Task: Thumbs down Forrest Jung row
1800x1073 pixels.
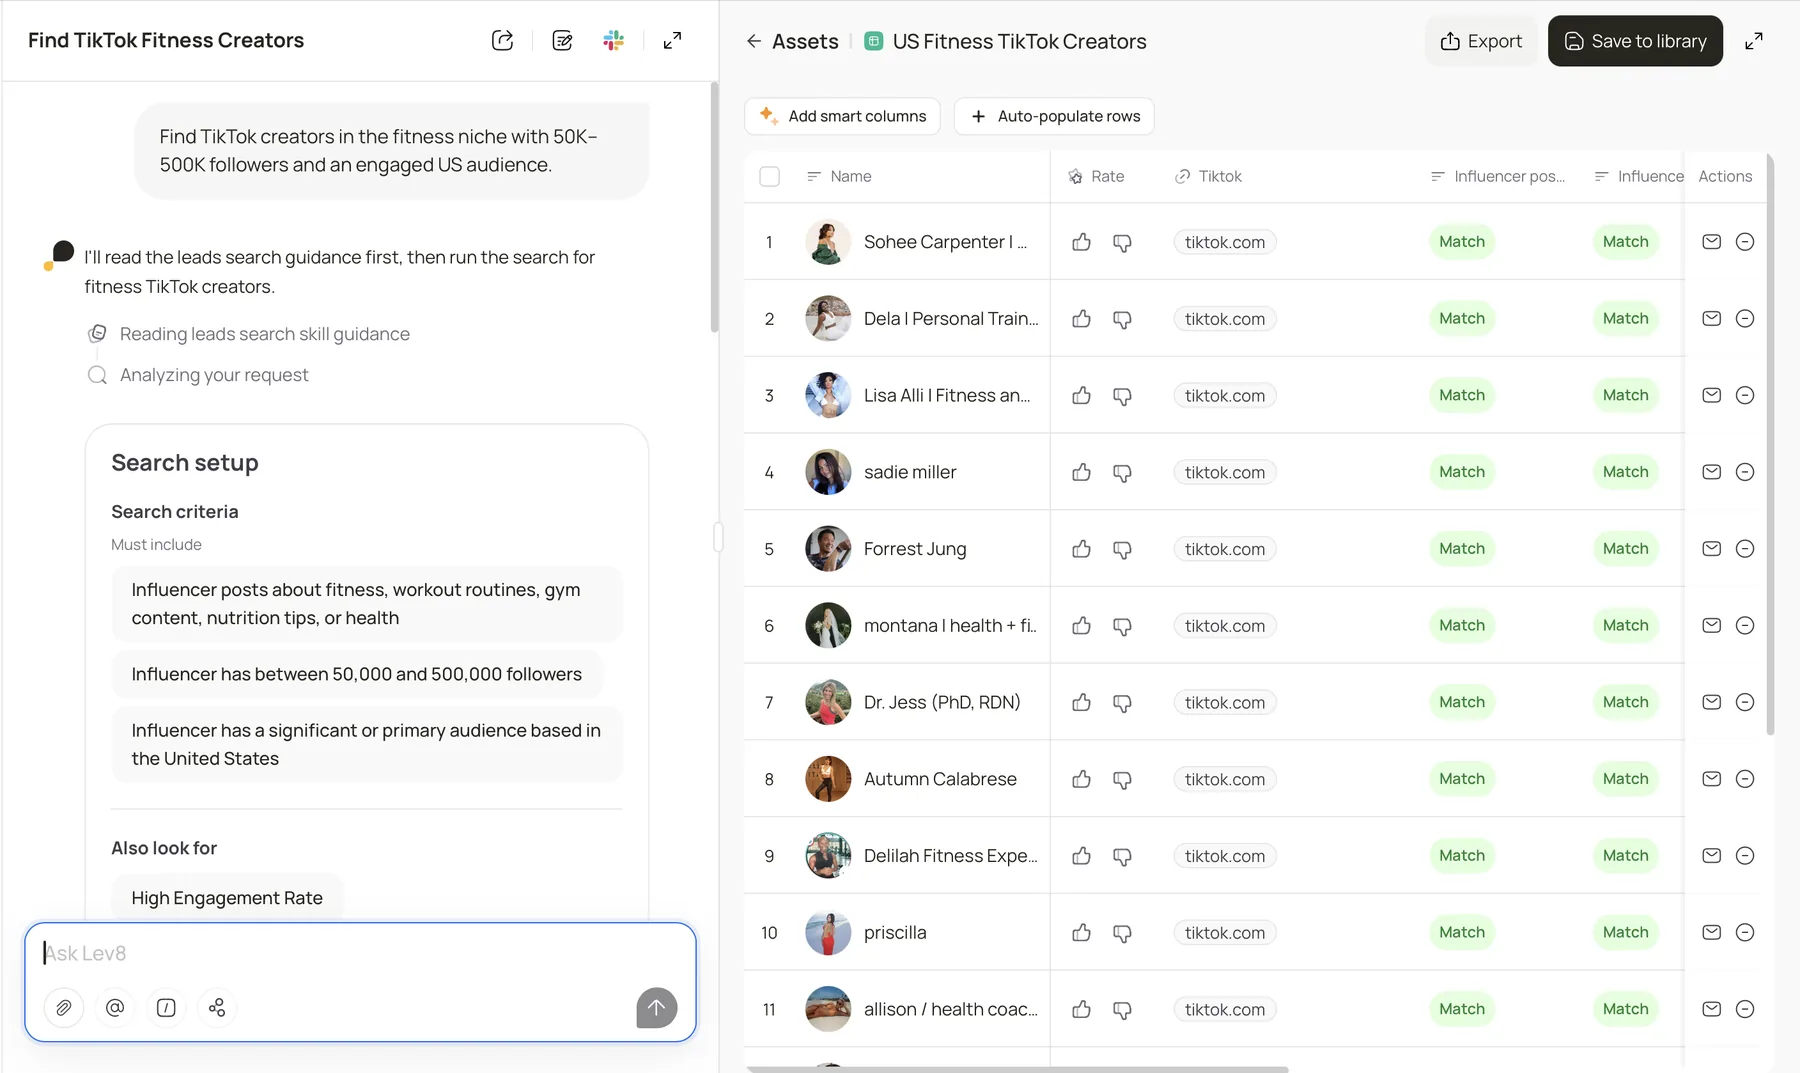Action: pyautogui.click(x=1122, y=549)
